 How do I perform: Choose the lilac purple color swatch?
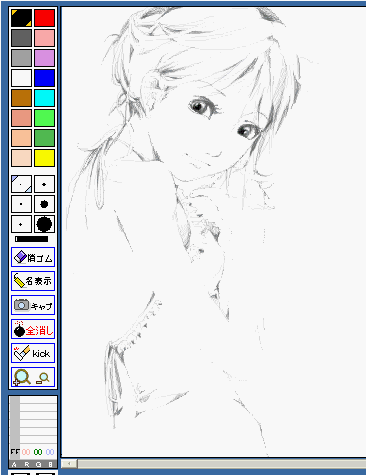44,58
